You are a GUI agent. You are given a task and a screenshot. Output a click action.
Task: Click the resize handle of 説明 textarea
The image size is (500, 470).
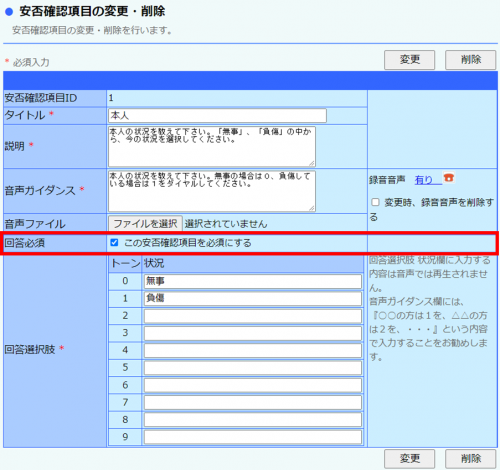click(312, 163)
